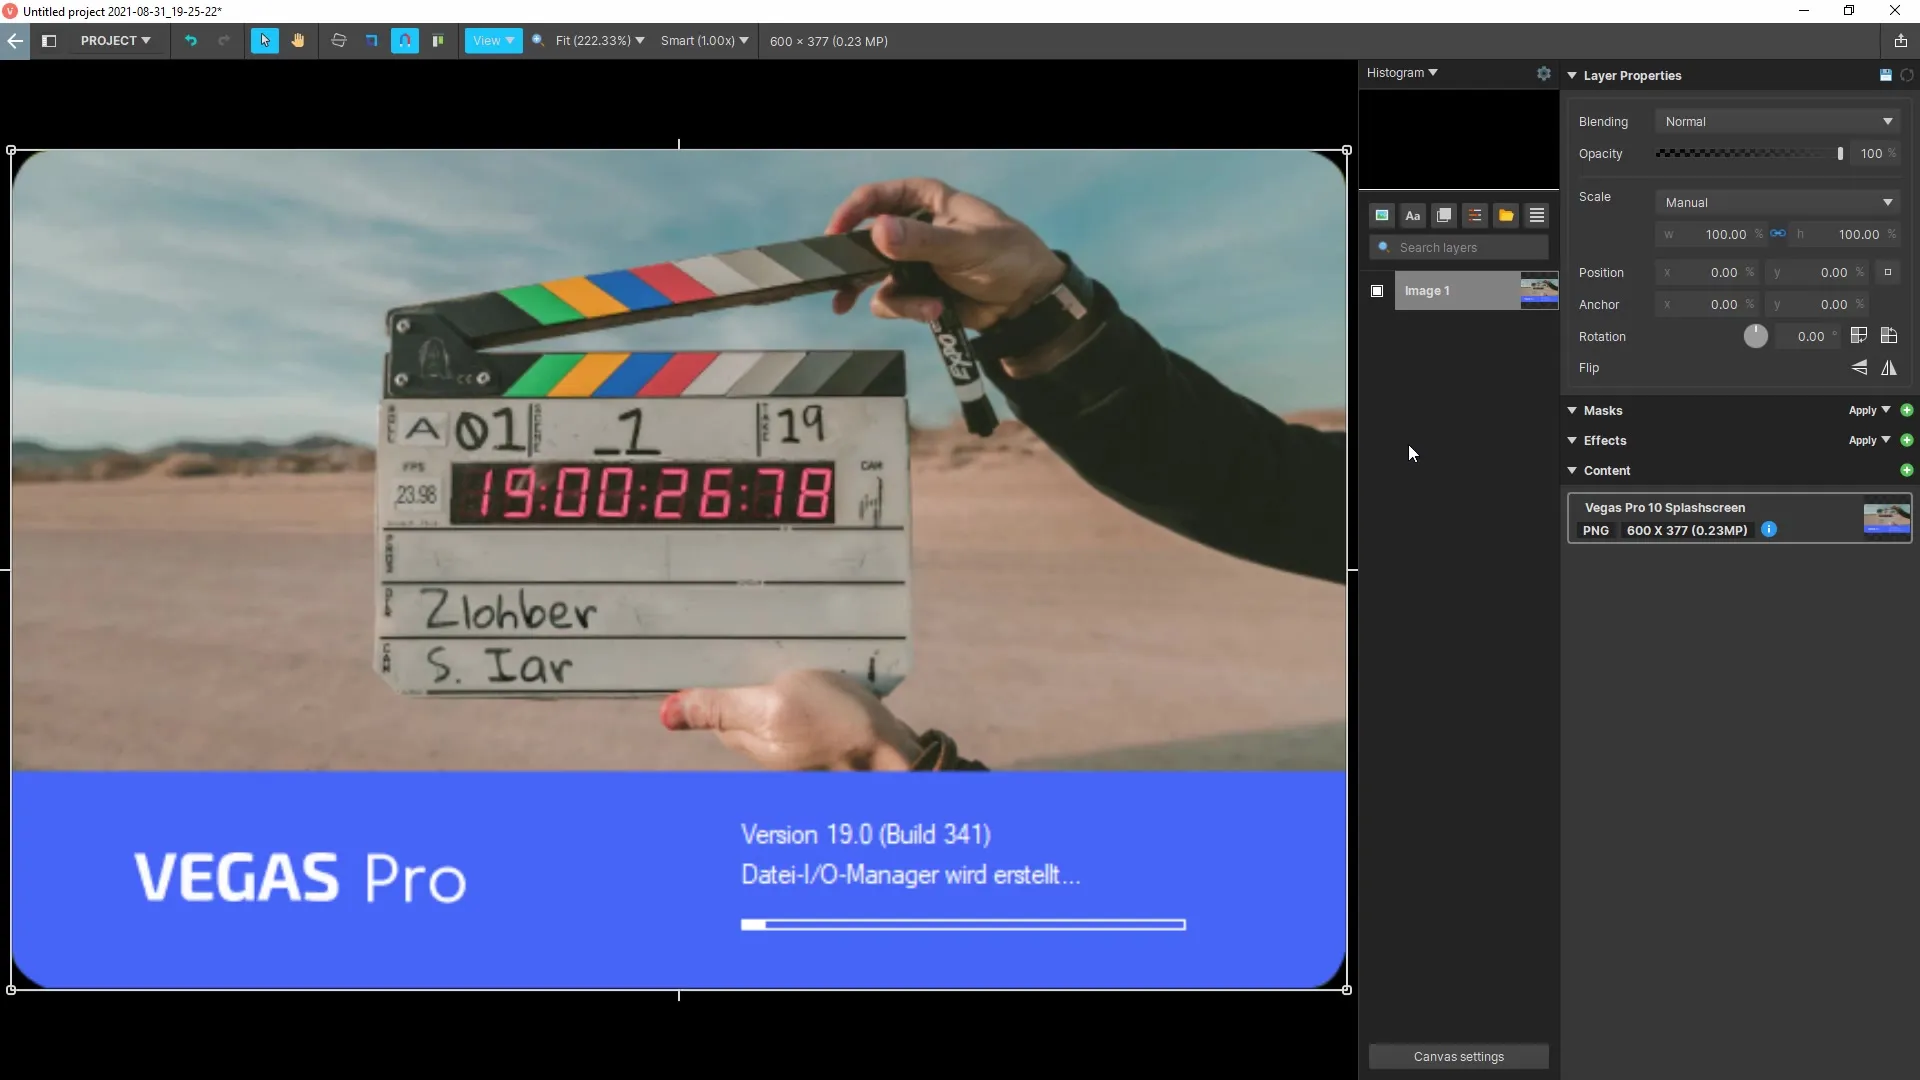
Task: Click the Canvas settings button
Action: [x=1458, y=1055]
